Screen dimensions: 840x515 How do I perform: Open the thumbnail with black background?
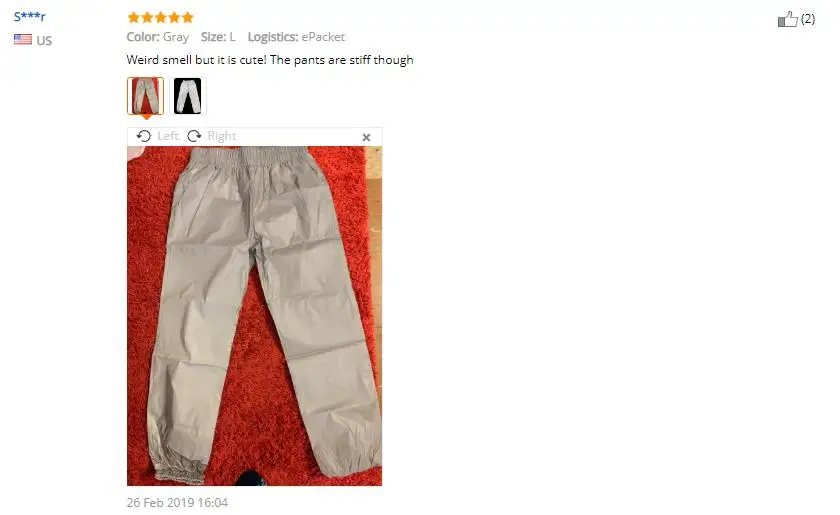(x=188, y=96)
